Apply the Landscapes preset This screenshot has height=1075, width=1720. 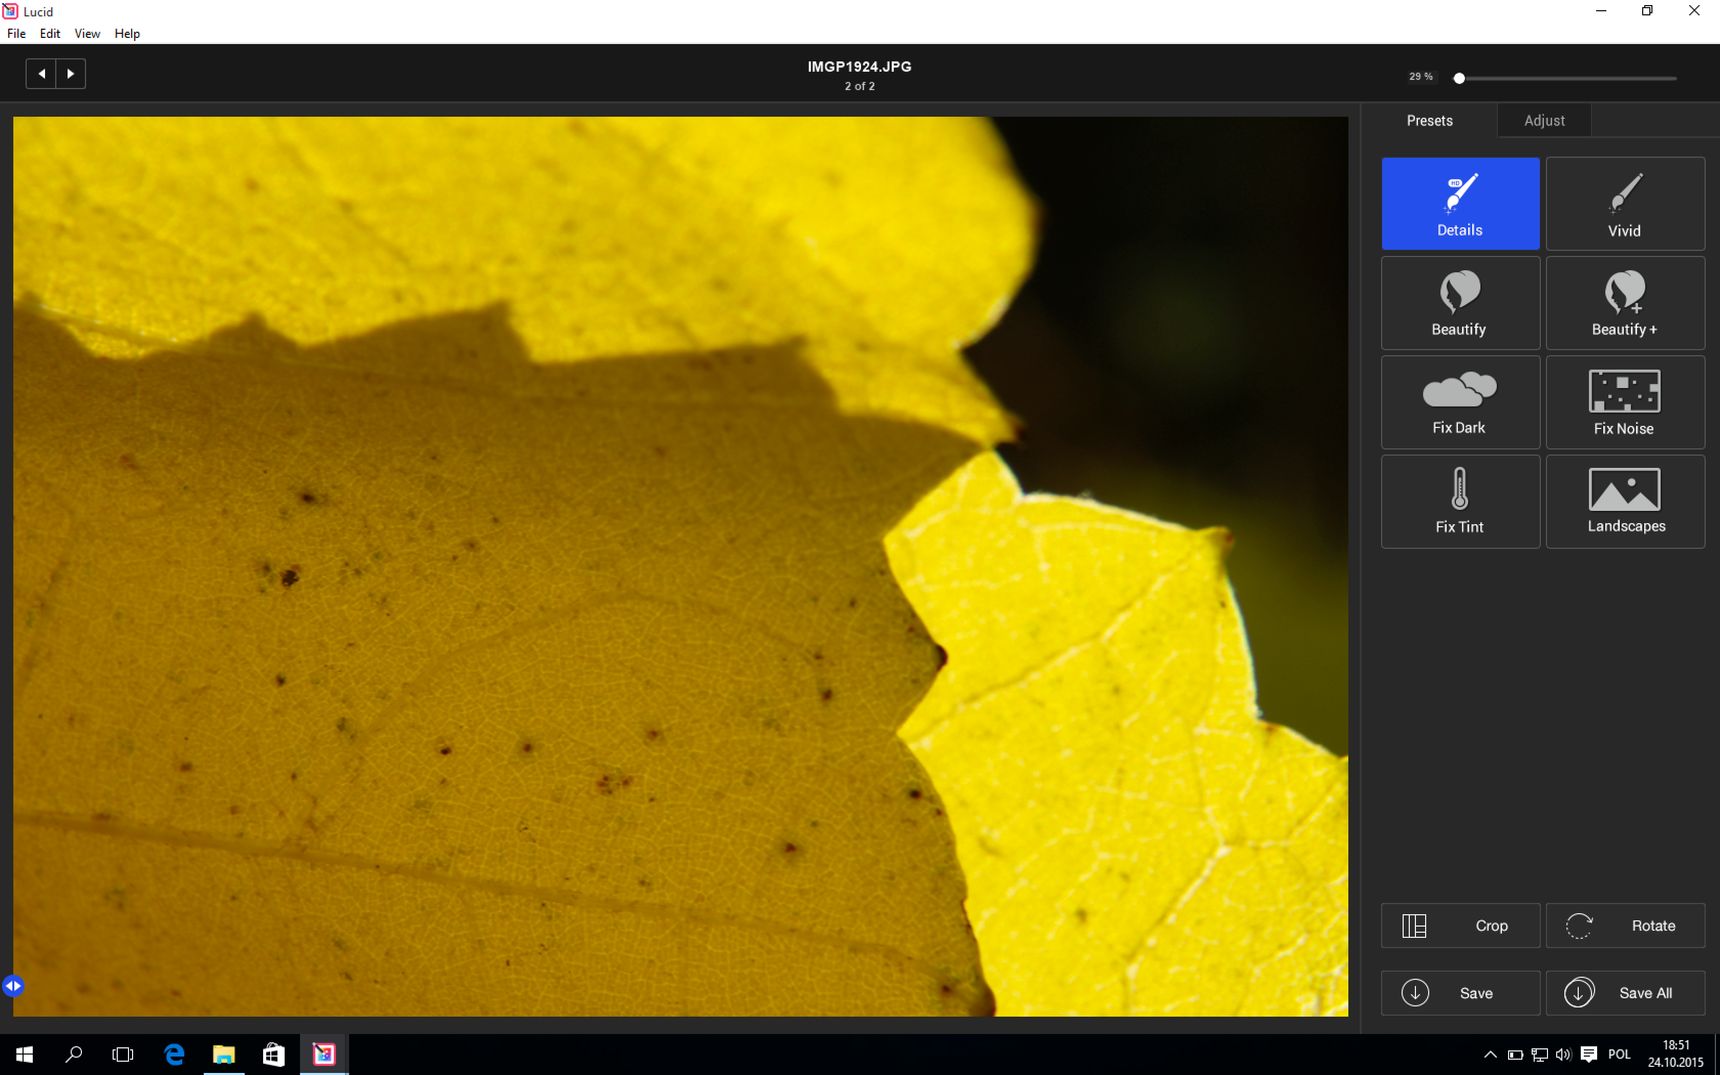pos(1625,501)
